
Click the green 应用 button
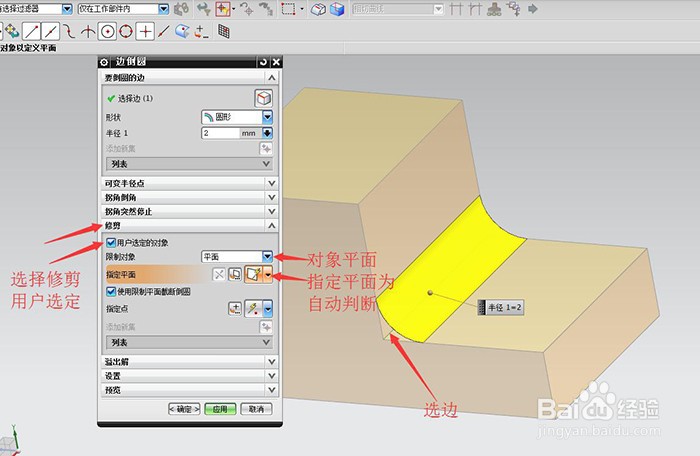coord(220,409)
